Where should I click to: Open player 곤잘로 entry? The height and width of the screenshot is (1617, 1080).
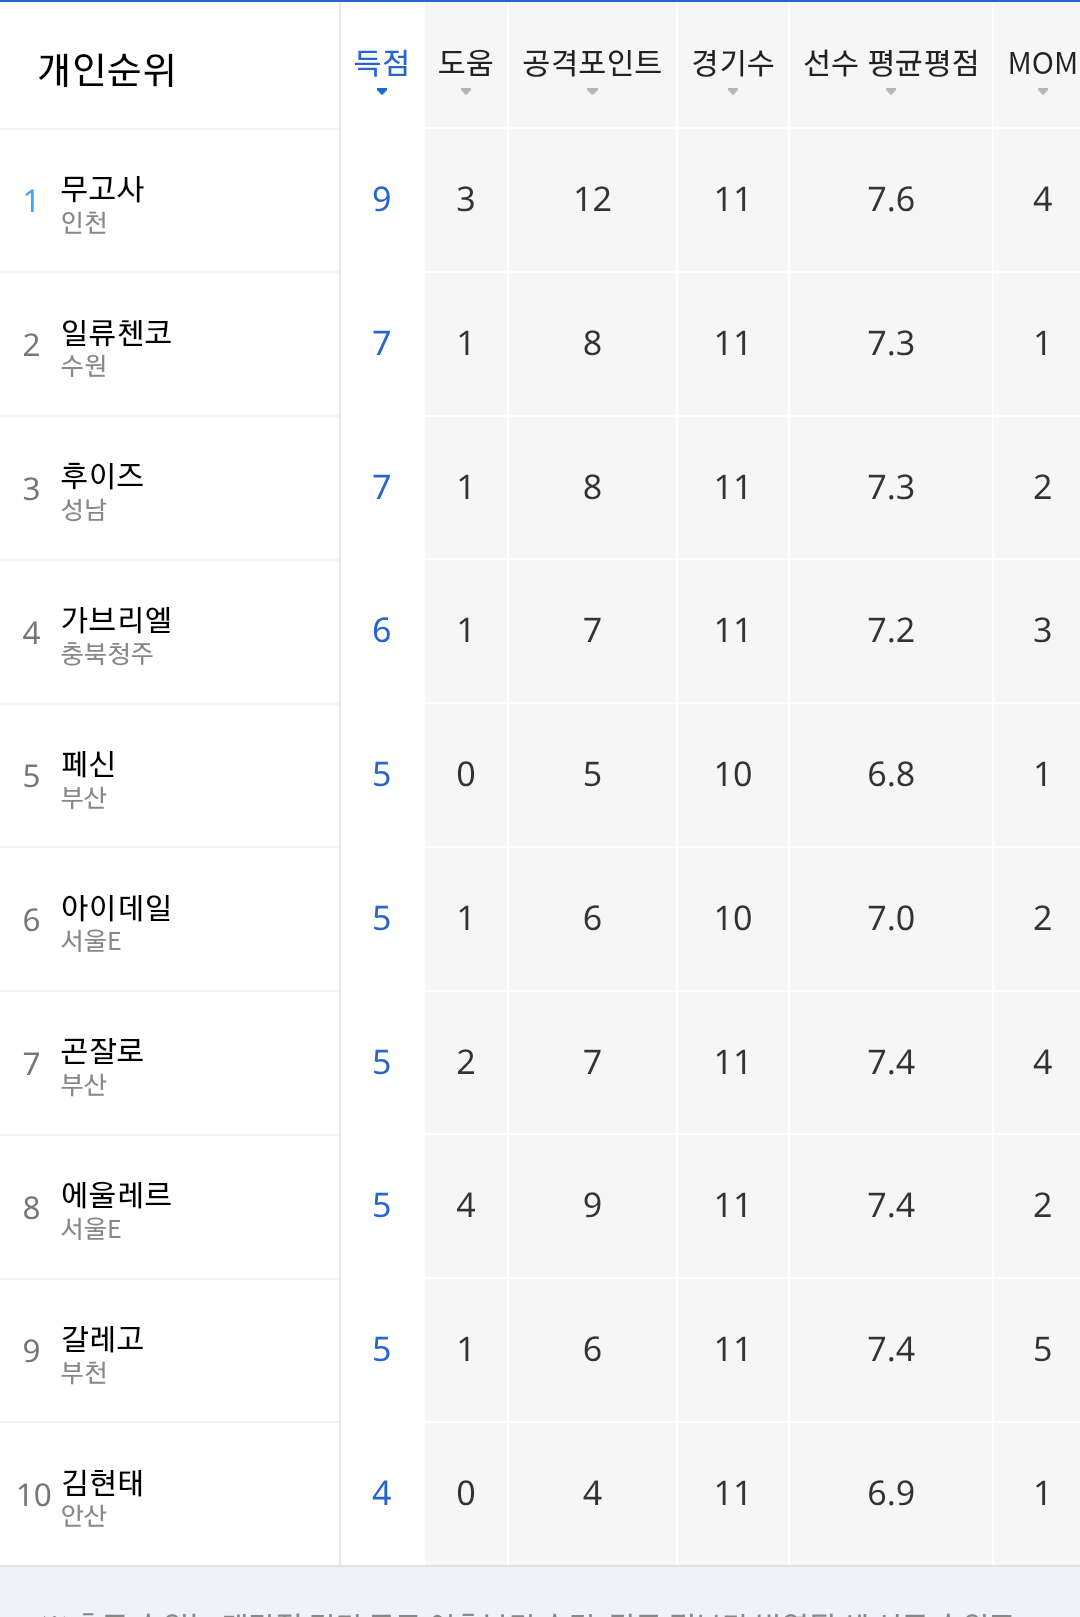(x=102, y=1051)
